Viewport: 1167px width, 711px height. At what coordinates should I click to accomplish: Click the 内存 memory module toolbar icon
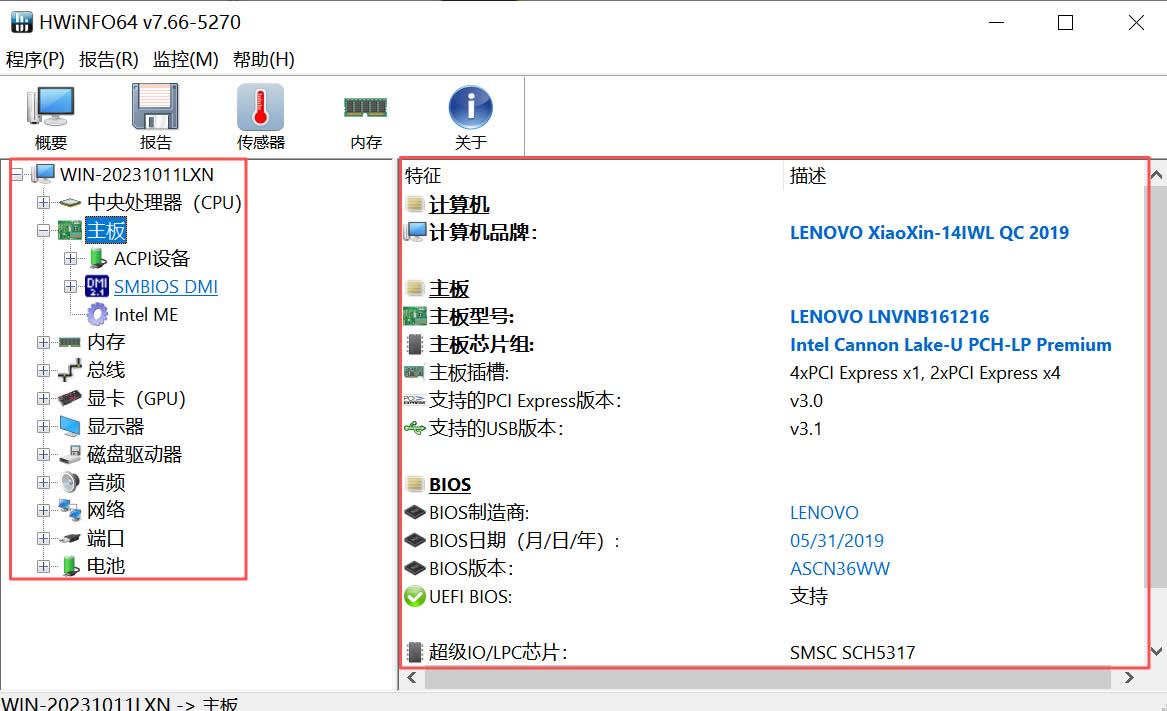[366, 116]
